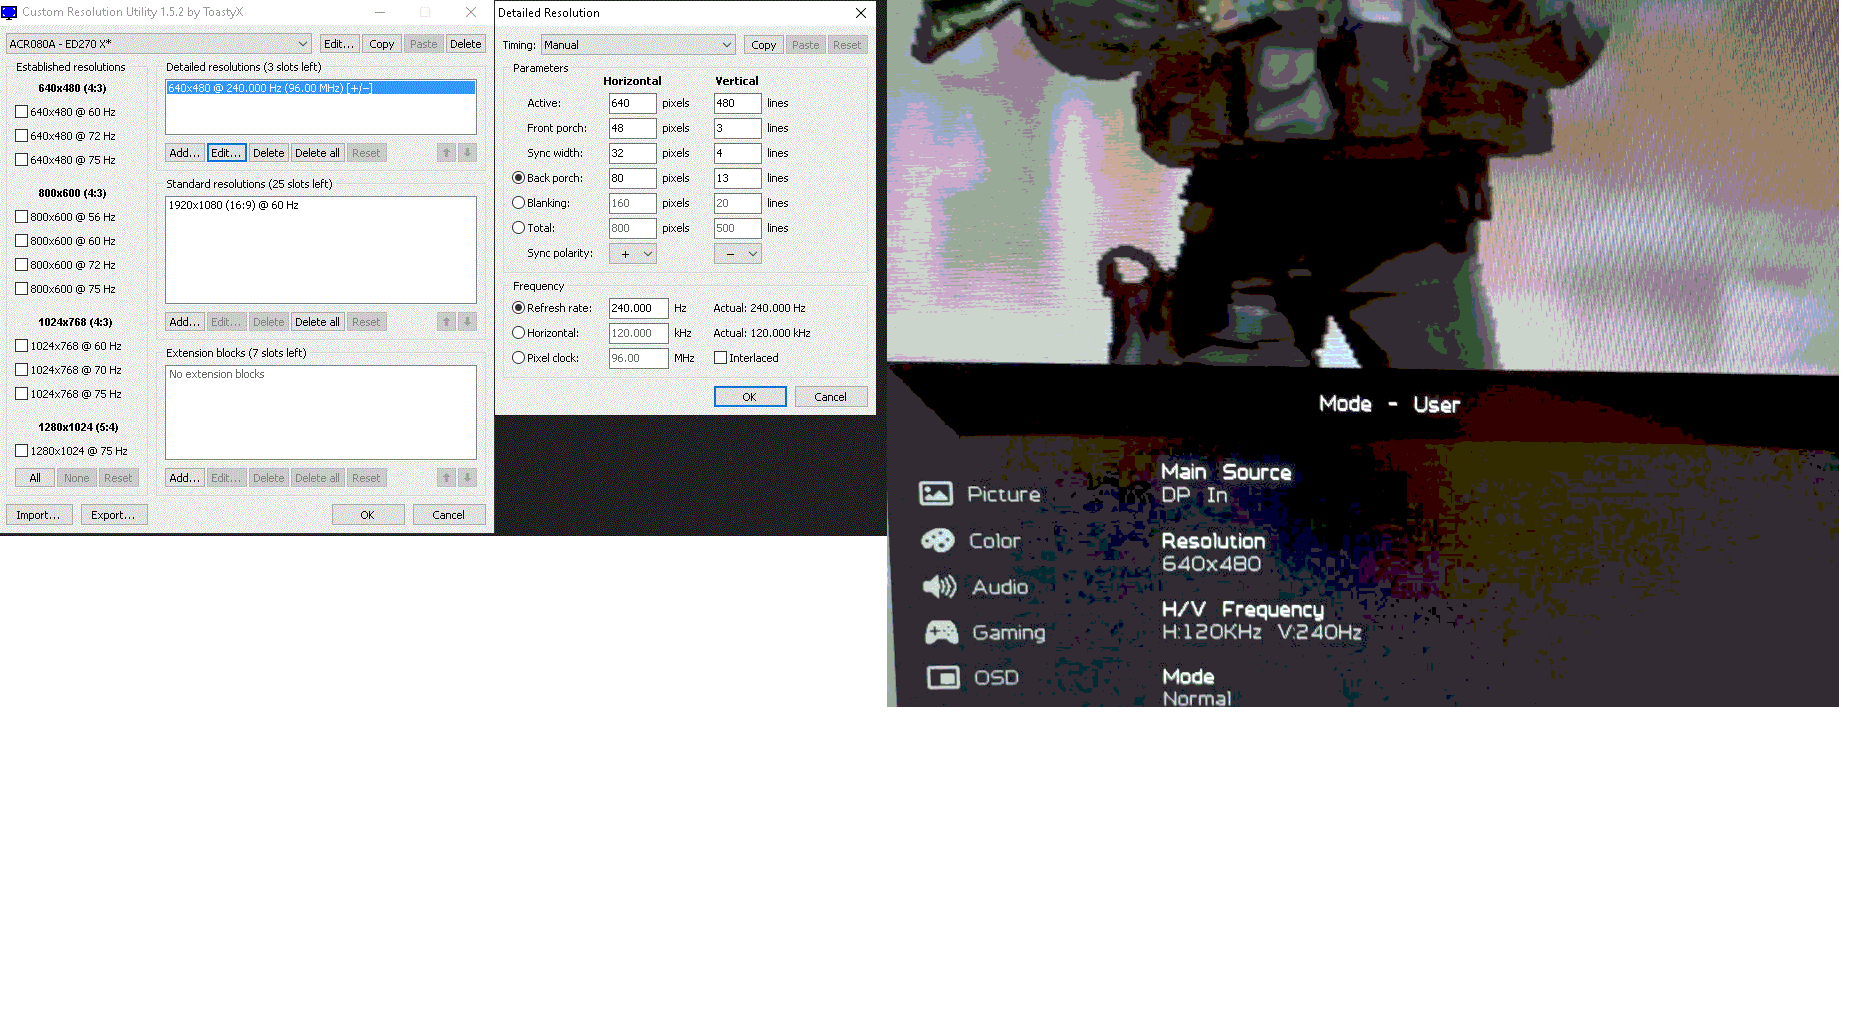Select 1920x1080 @ 60 Hz standard resolution

(233, 206)
